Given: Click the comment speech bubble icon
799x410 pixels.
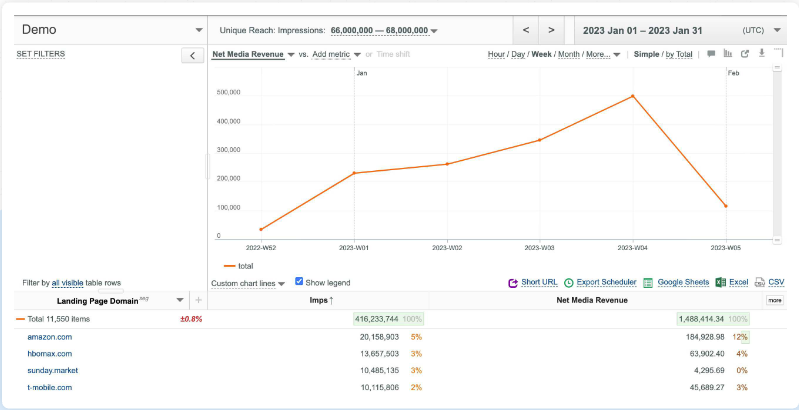Looking at the screenshot, I should click(711, 54).
